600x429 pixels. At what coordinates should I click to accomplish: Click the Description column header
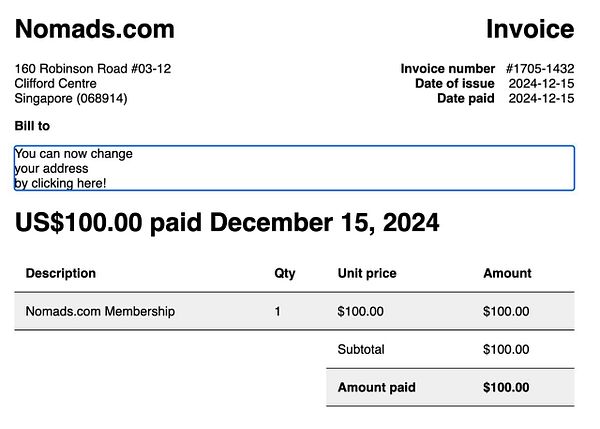[x=60, y=273]
